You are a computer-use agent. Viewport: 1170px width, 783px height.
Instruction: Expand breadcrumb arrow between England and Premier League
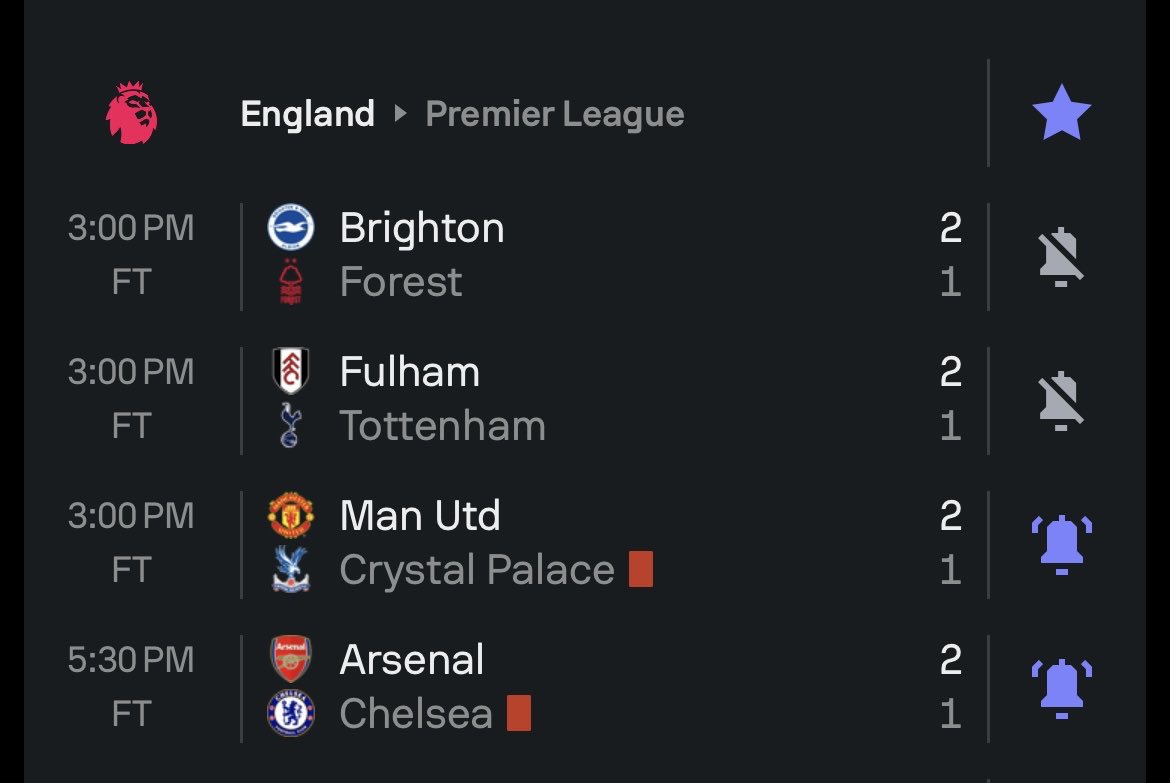coord(400,113)
